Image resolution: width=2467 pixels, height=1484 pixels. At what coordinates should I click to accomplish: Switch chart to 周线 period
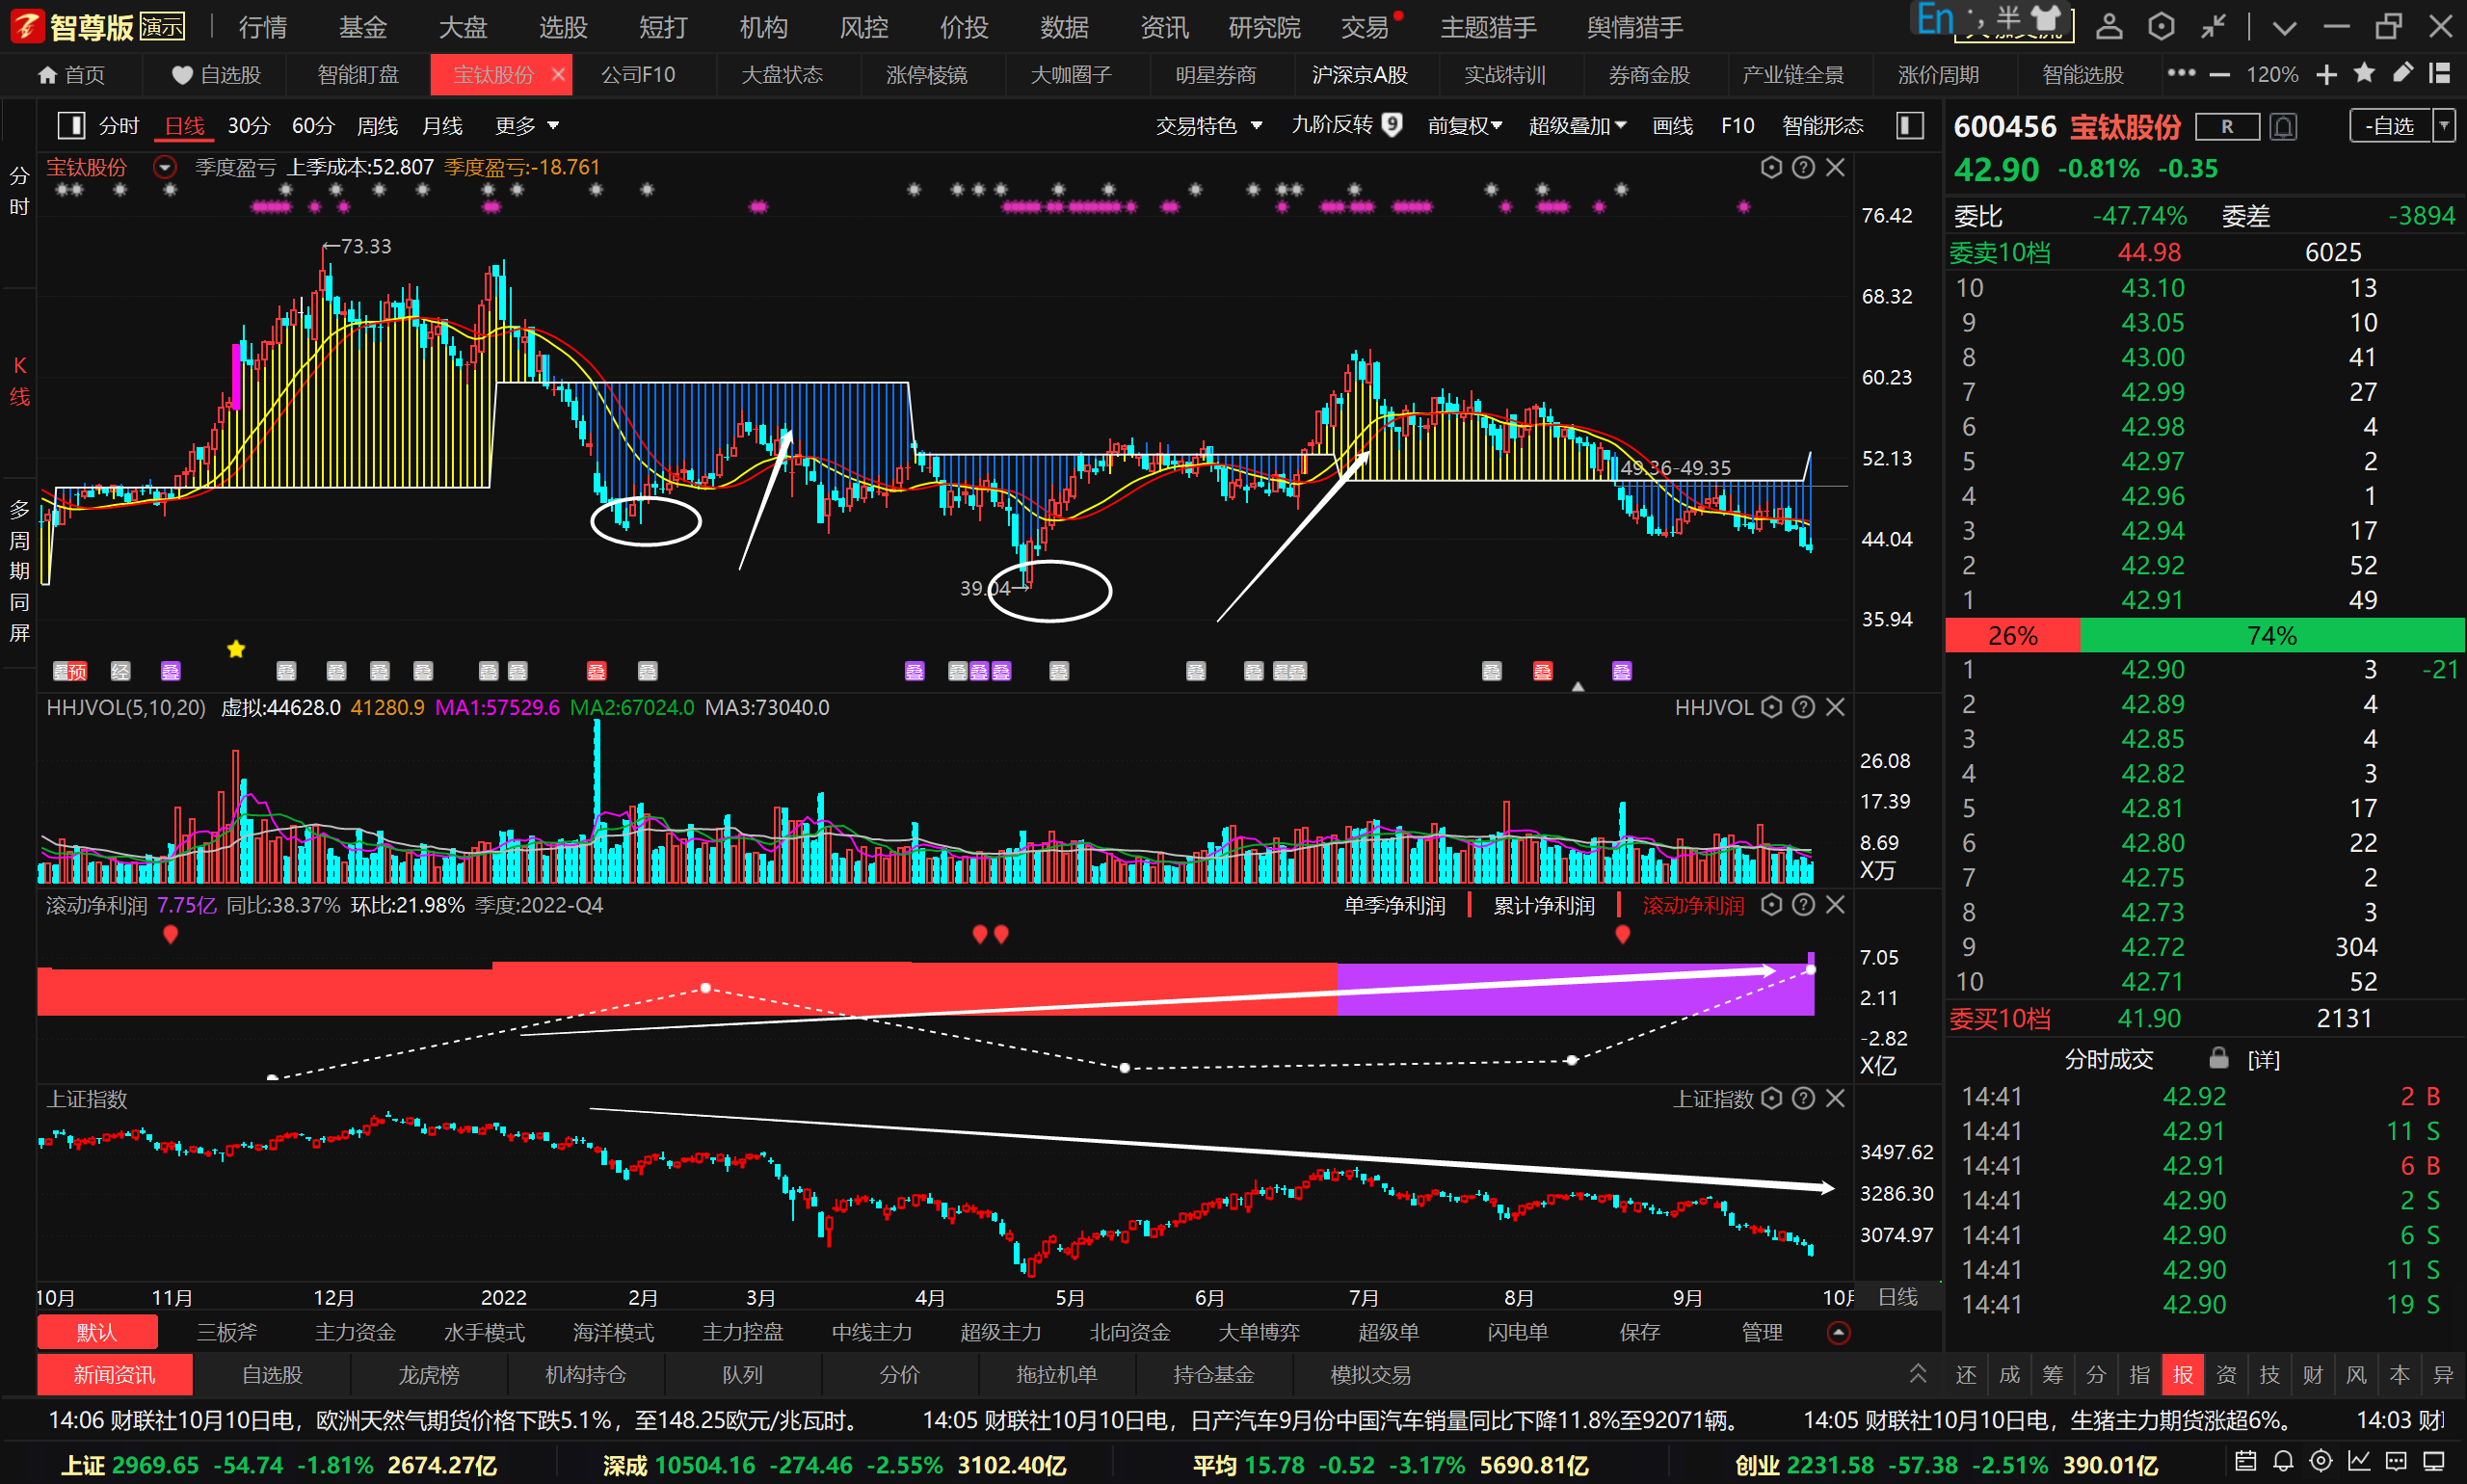pos(378,125)
